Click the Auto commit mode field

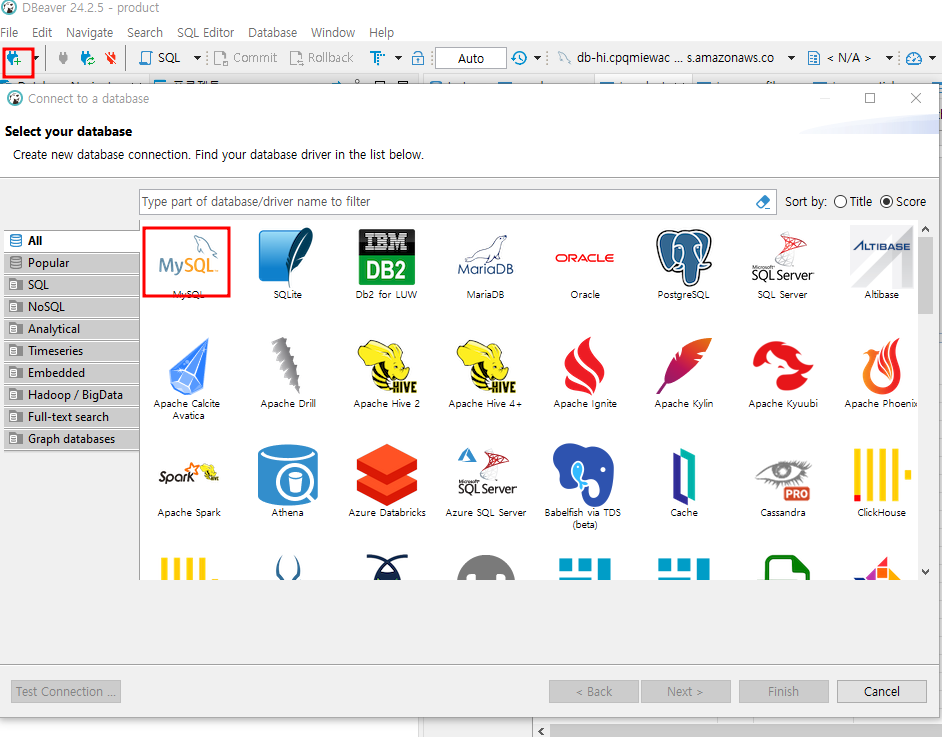point(470,58)
